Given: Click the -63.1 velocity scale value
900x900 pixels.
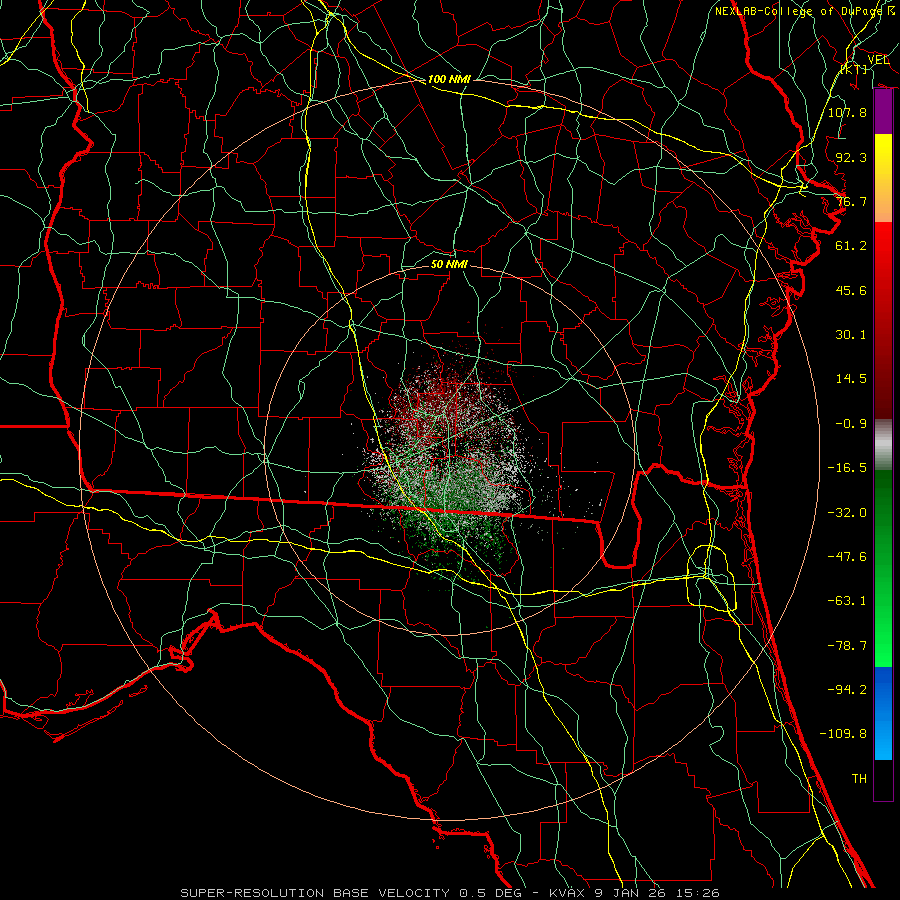Looking at the screenshot, I should tap(847, 601).
